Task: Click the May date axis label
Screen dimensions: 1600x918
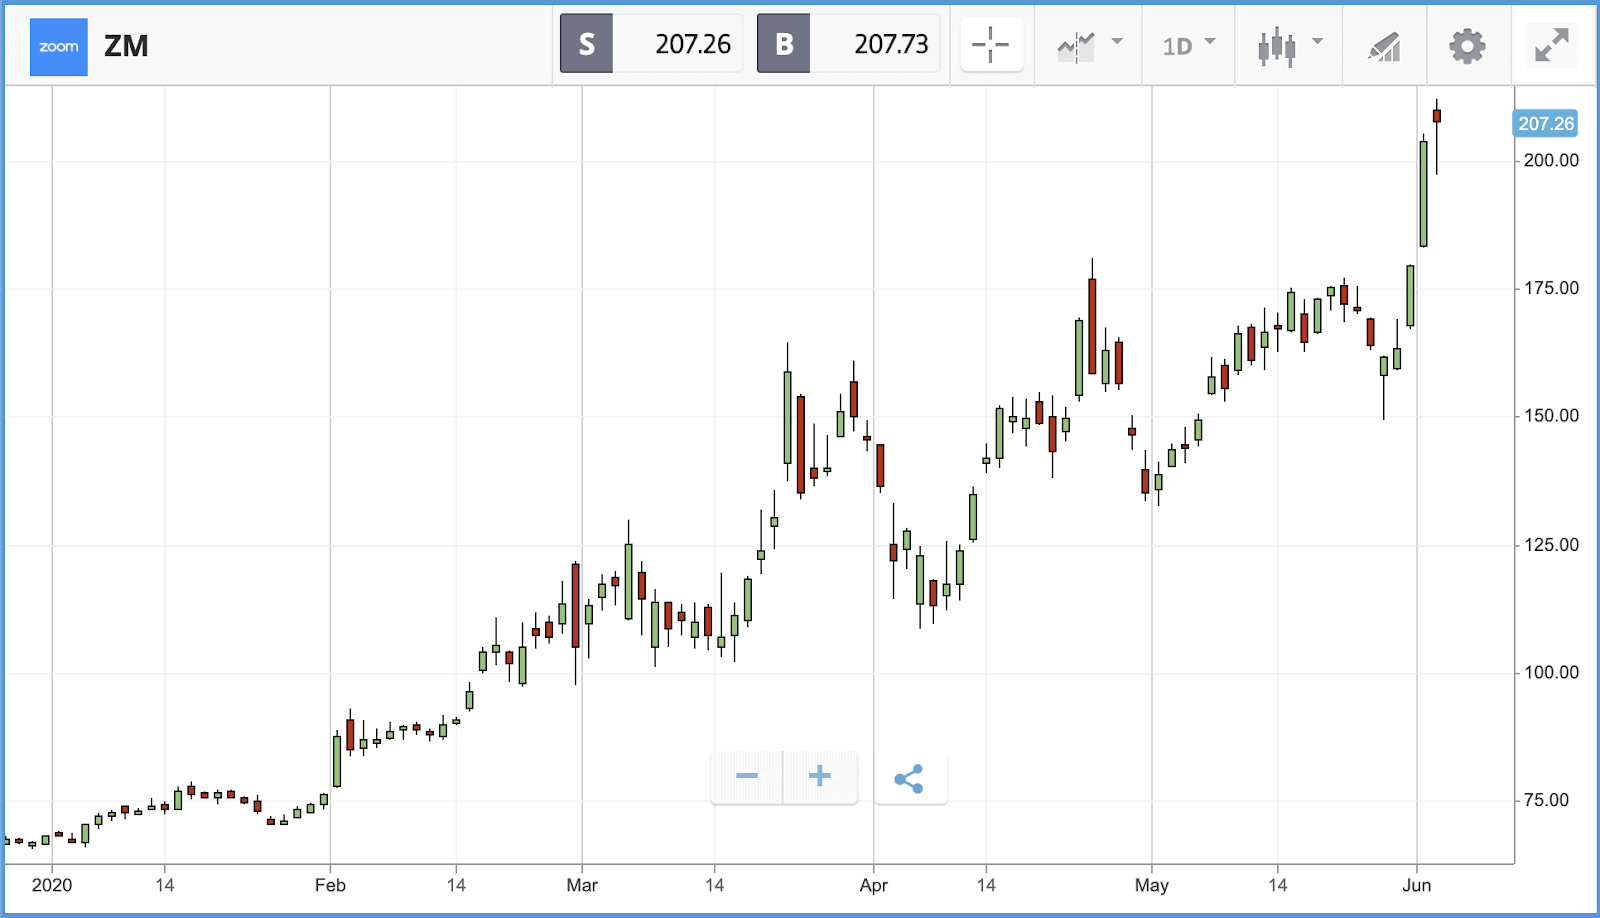Action: [x=1152, y=885]
